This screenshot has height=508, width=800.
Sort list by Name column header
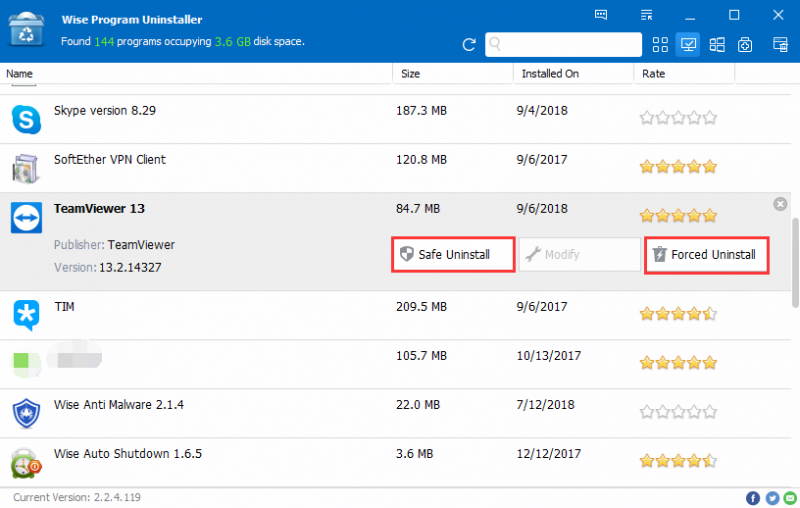tap(19, 73)
